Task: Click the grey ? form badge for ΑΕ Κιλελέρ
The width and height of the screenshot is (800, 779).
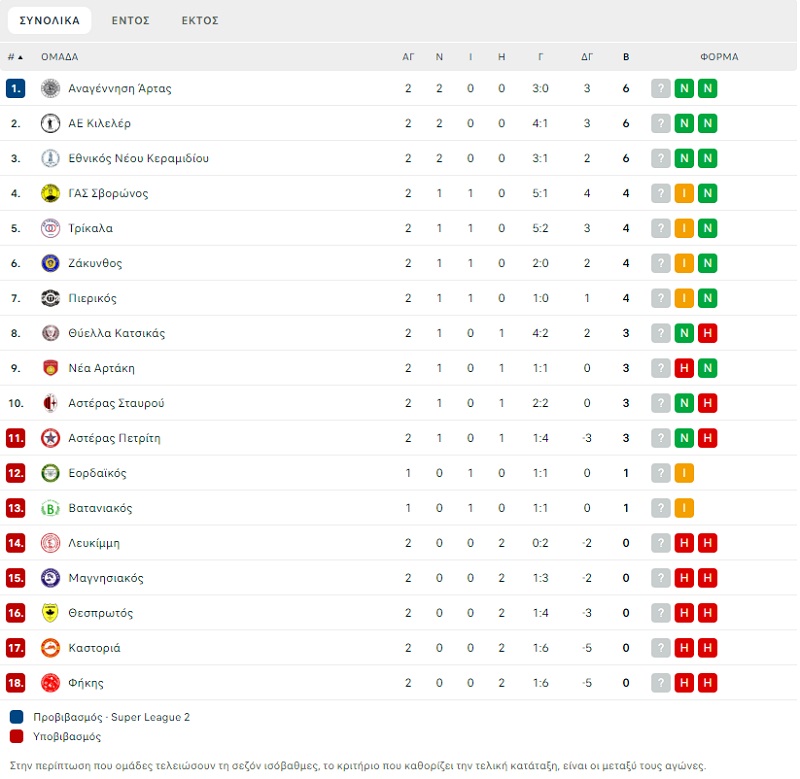Action: pyautogui.click(x=661, y=123)
